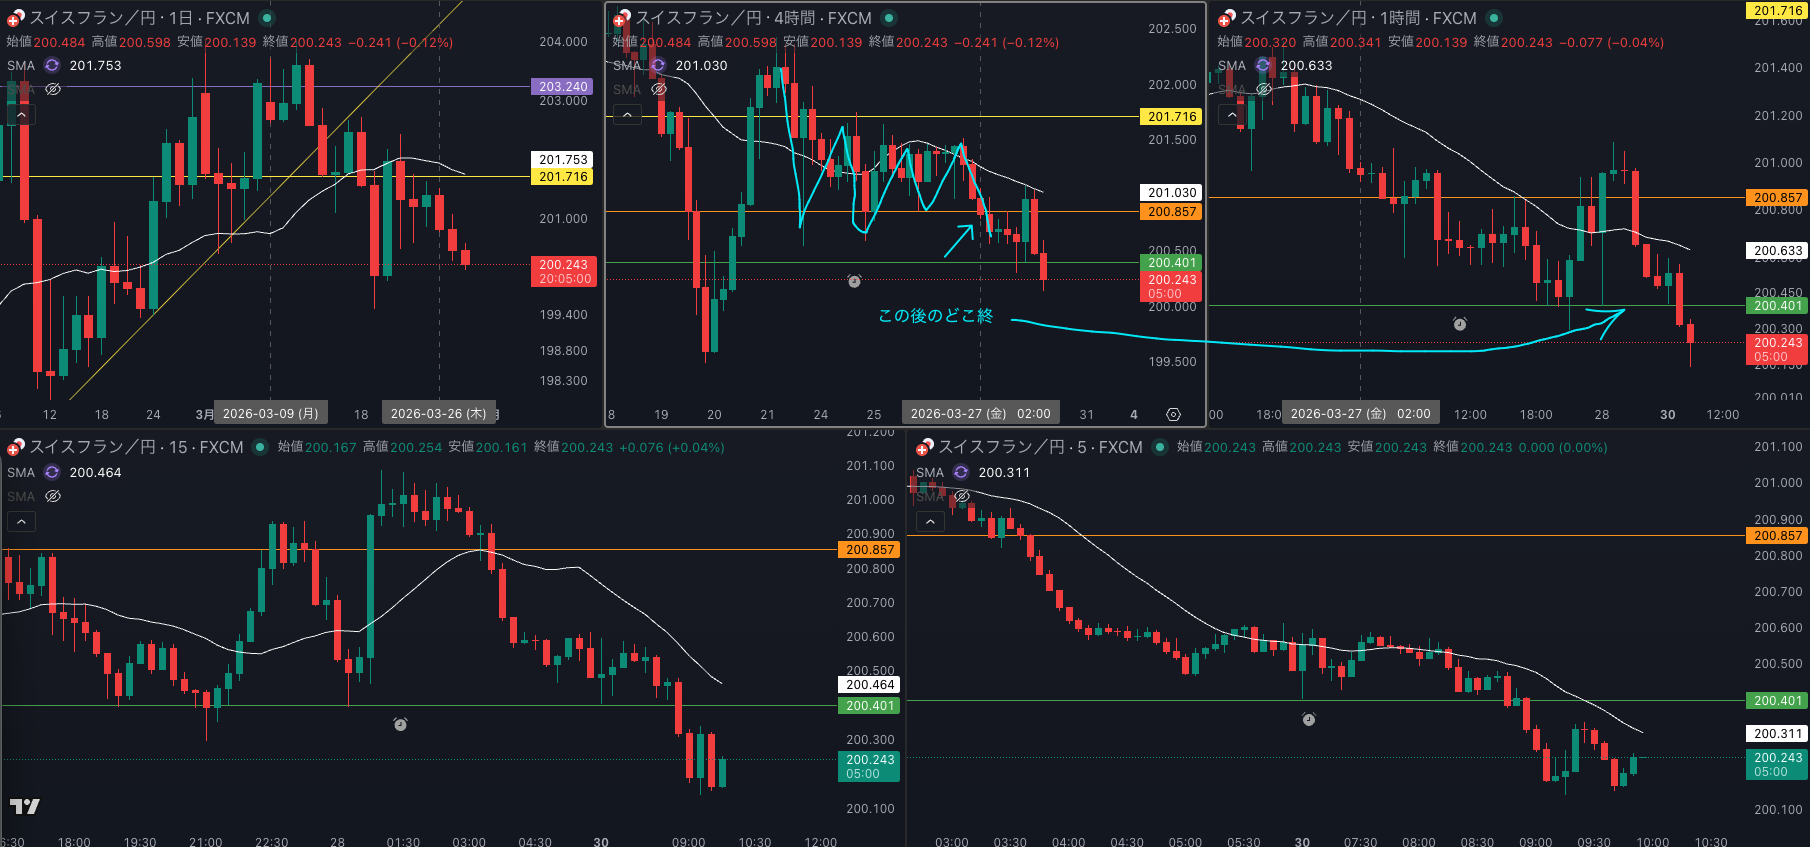Click the purple 203.240 price label
This screenshot has width=1810, height=847.
click(563, 87)
